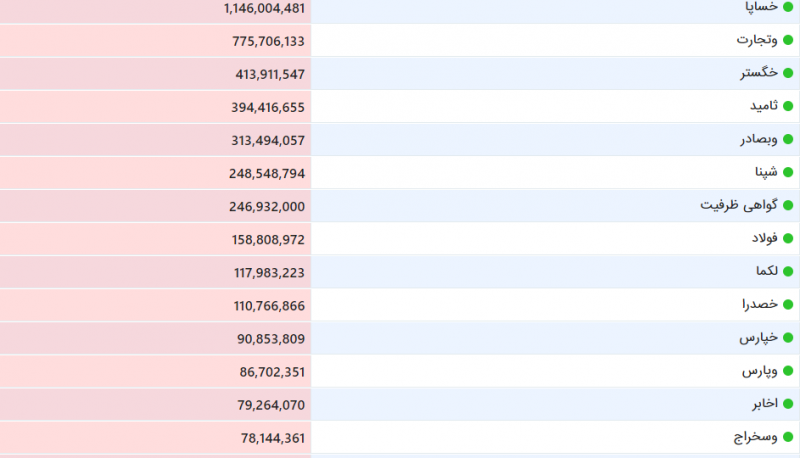Select the value cell 246,932,000
This screenshot has height=458, width=800.
pos(155,206)
